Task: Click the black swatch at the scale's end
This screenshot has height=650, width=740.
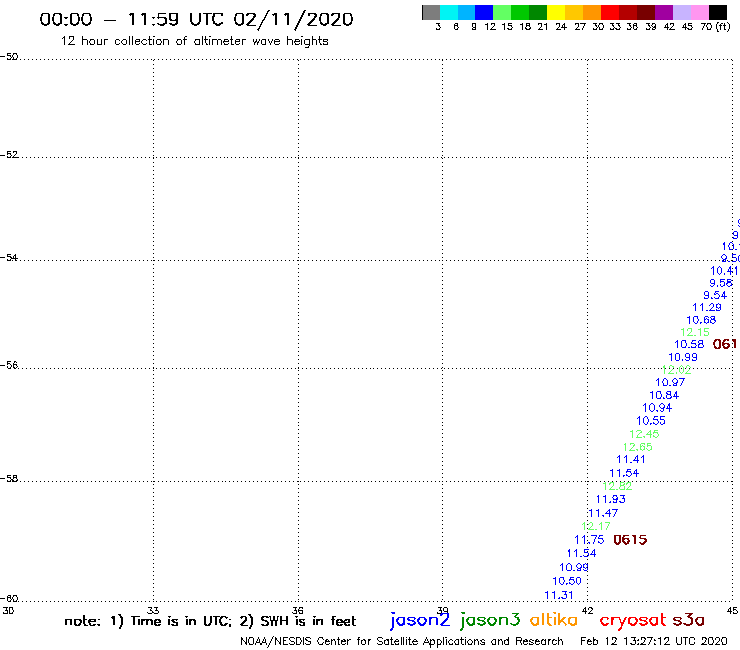Action: coord(717,12)
